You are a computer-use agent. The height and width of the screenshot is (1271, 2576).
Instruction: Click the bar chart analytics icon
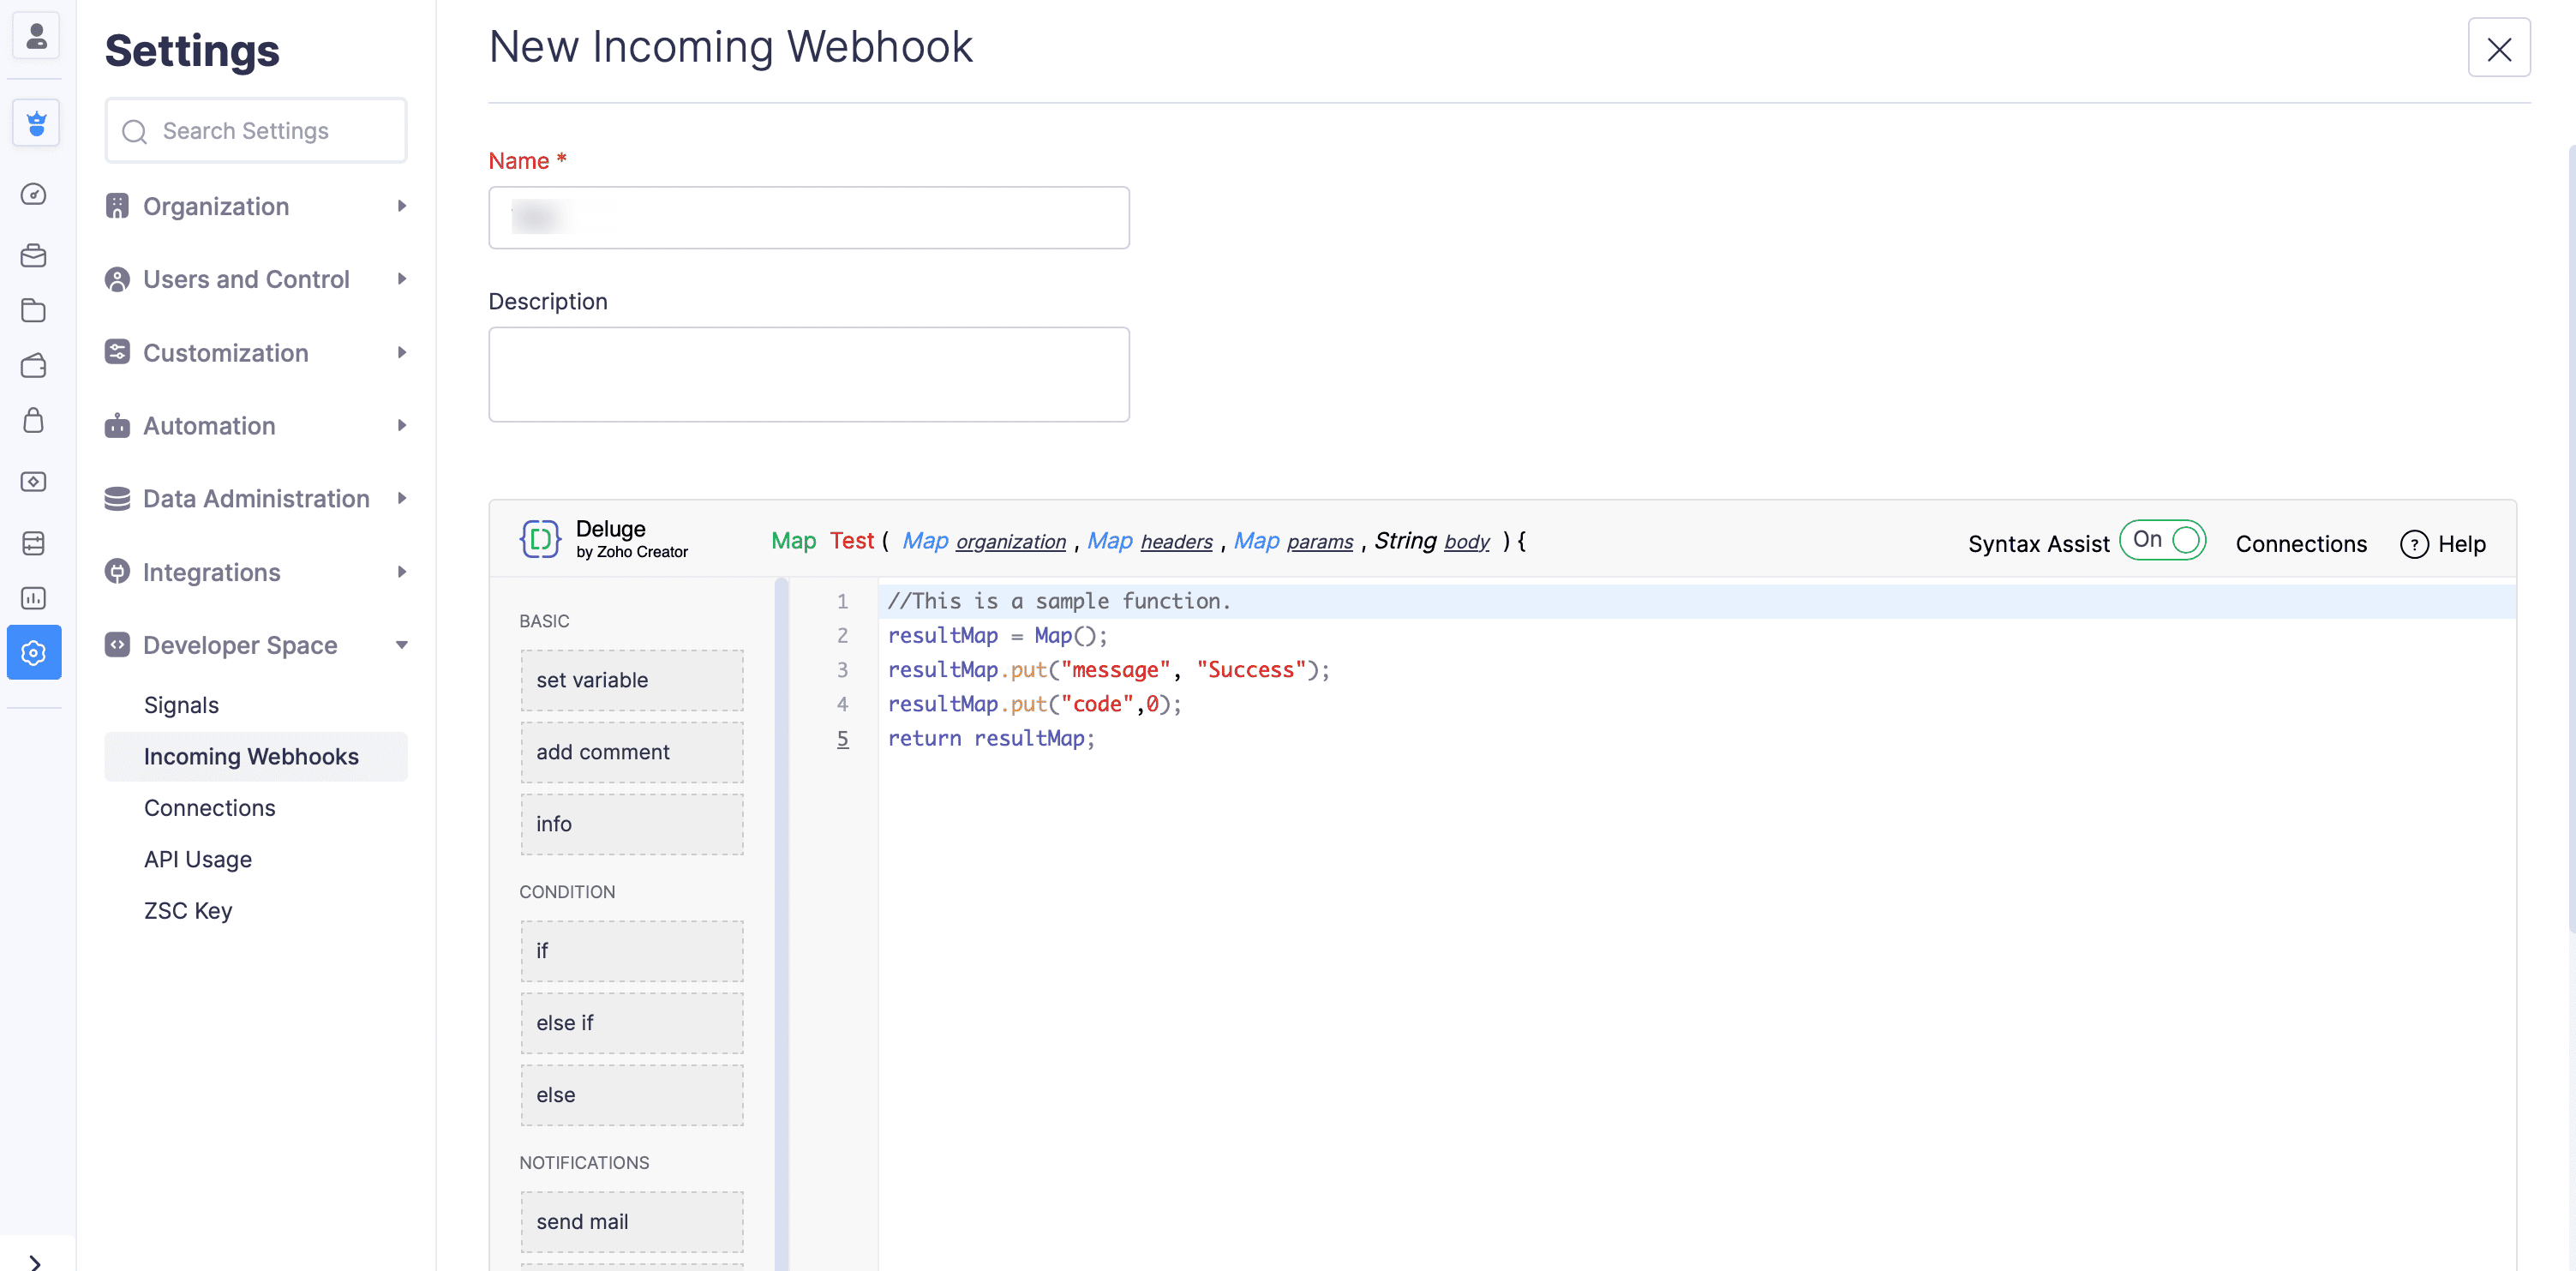coord(34,597)
